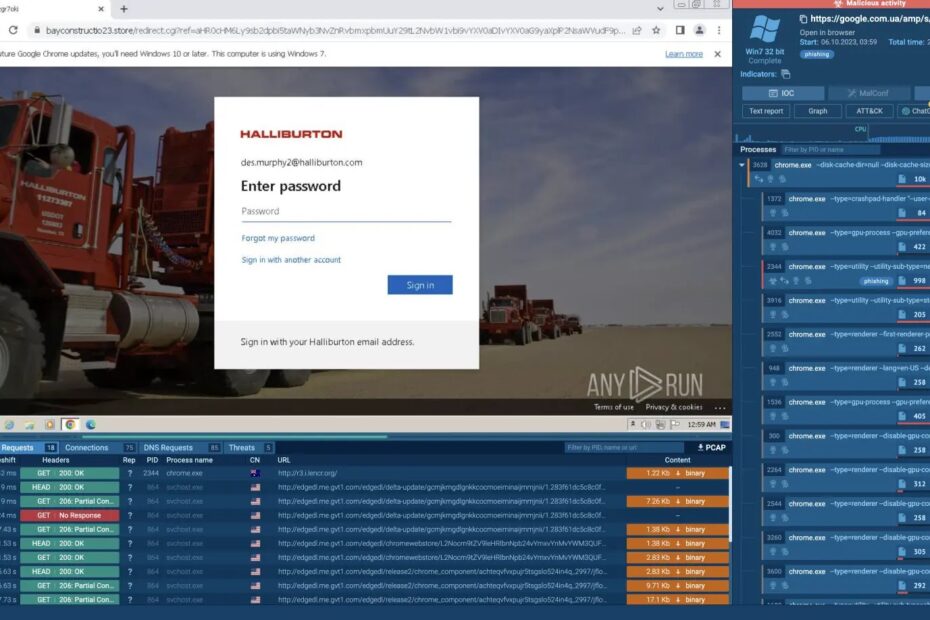Focus the network filter by PID, name or url
Screen dimensions: 930x620
[x=624, y=447]
